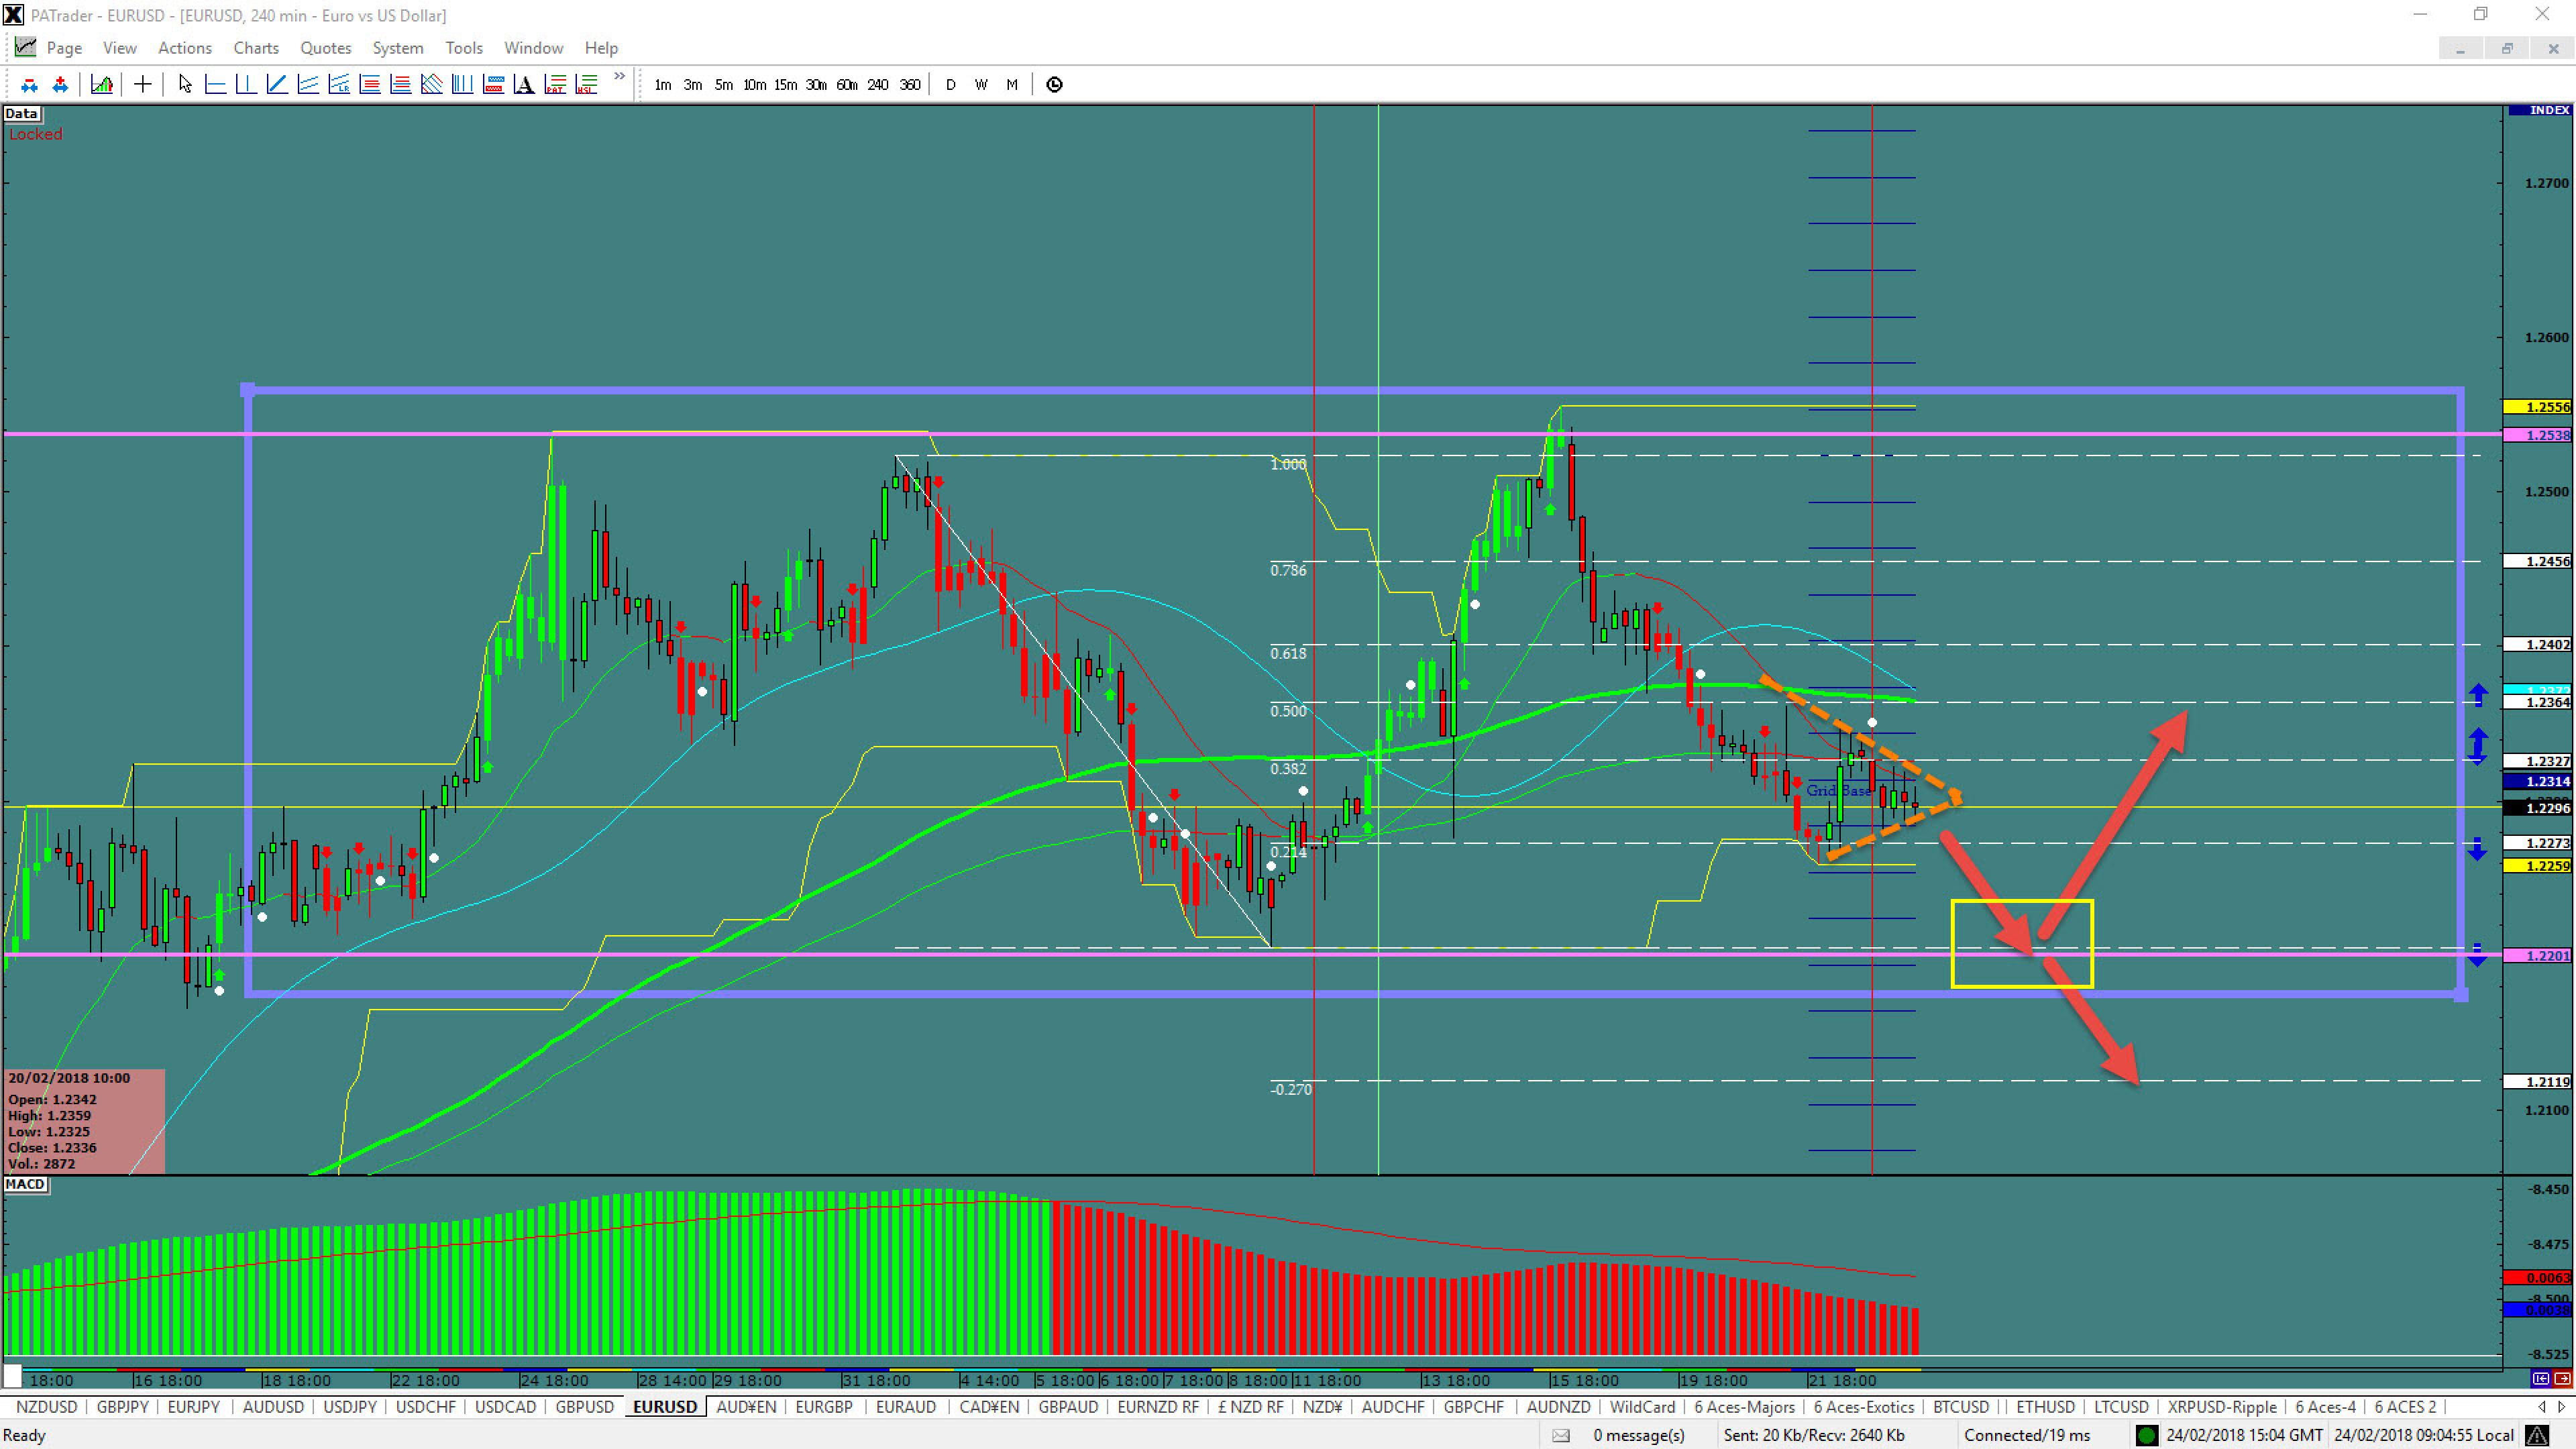The height and width of the screenshot is (1449, 2576).
Task: Expand toolbar overflow chevron
Action: [x=620, y=77]
